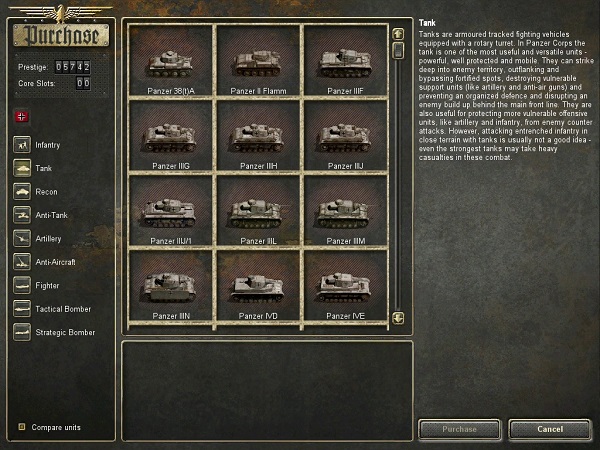Select the Panzer IVD tank thumbnail

[x=258, y=285]
